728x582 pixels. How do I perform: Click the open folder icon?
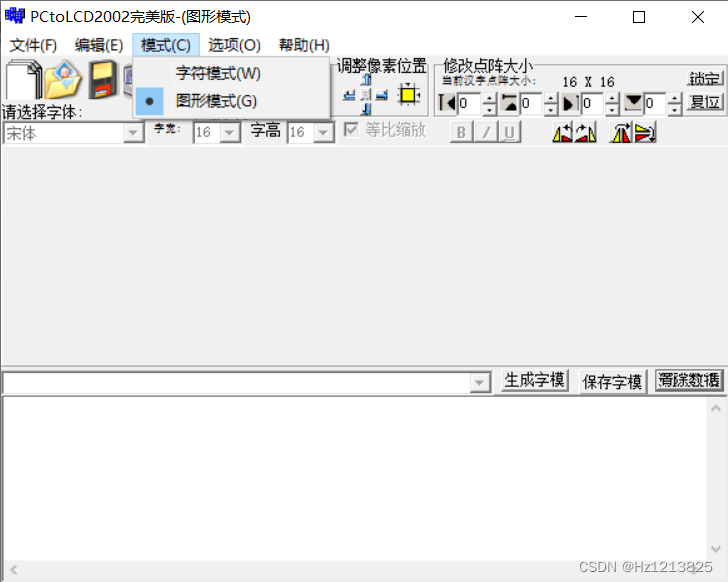tap(64, 79)
